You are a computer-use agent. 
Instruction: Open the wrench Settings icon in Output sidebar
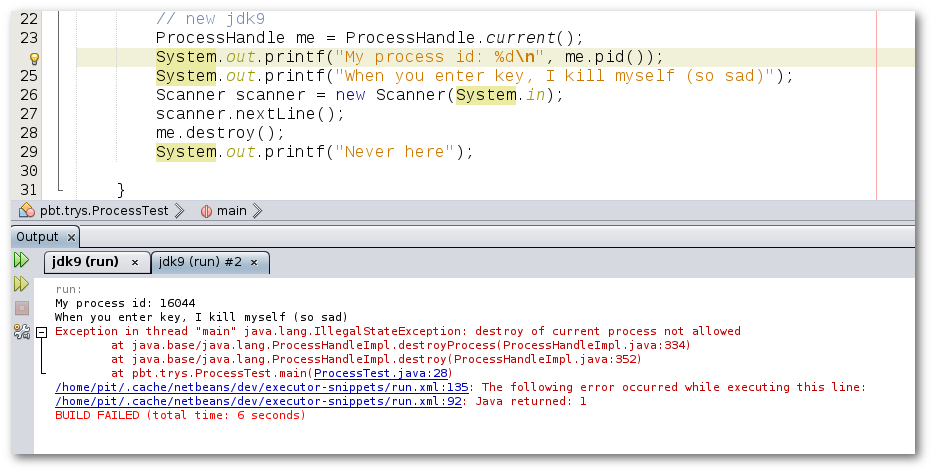tap(21, 332)
